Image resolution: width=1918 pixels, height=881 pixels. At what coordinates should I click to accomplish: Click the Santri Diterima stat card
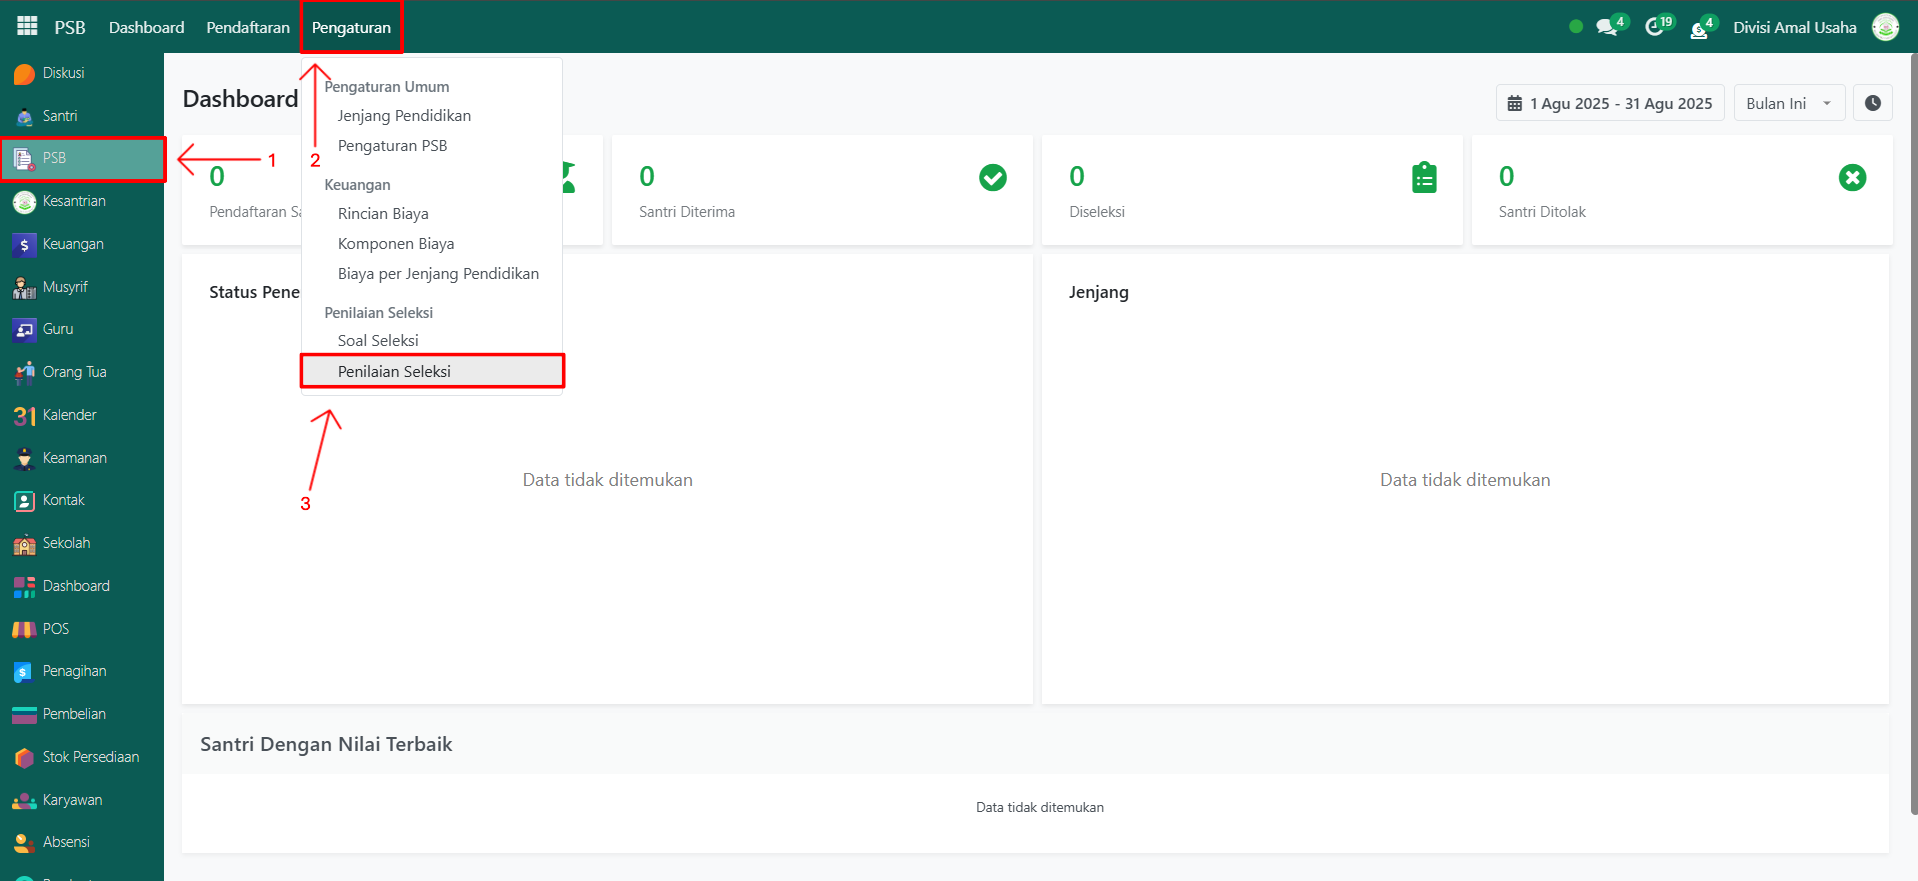point(821,190)
